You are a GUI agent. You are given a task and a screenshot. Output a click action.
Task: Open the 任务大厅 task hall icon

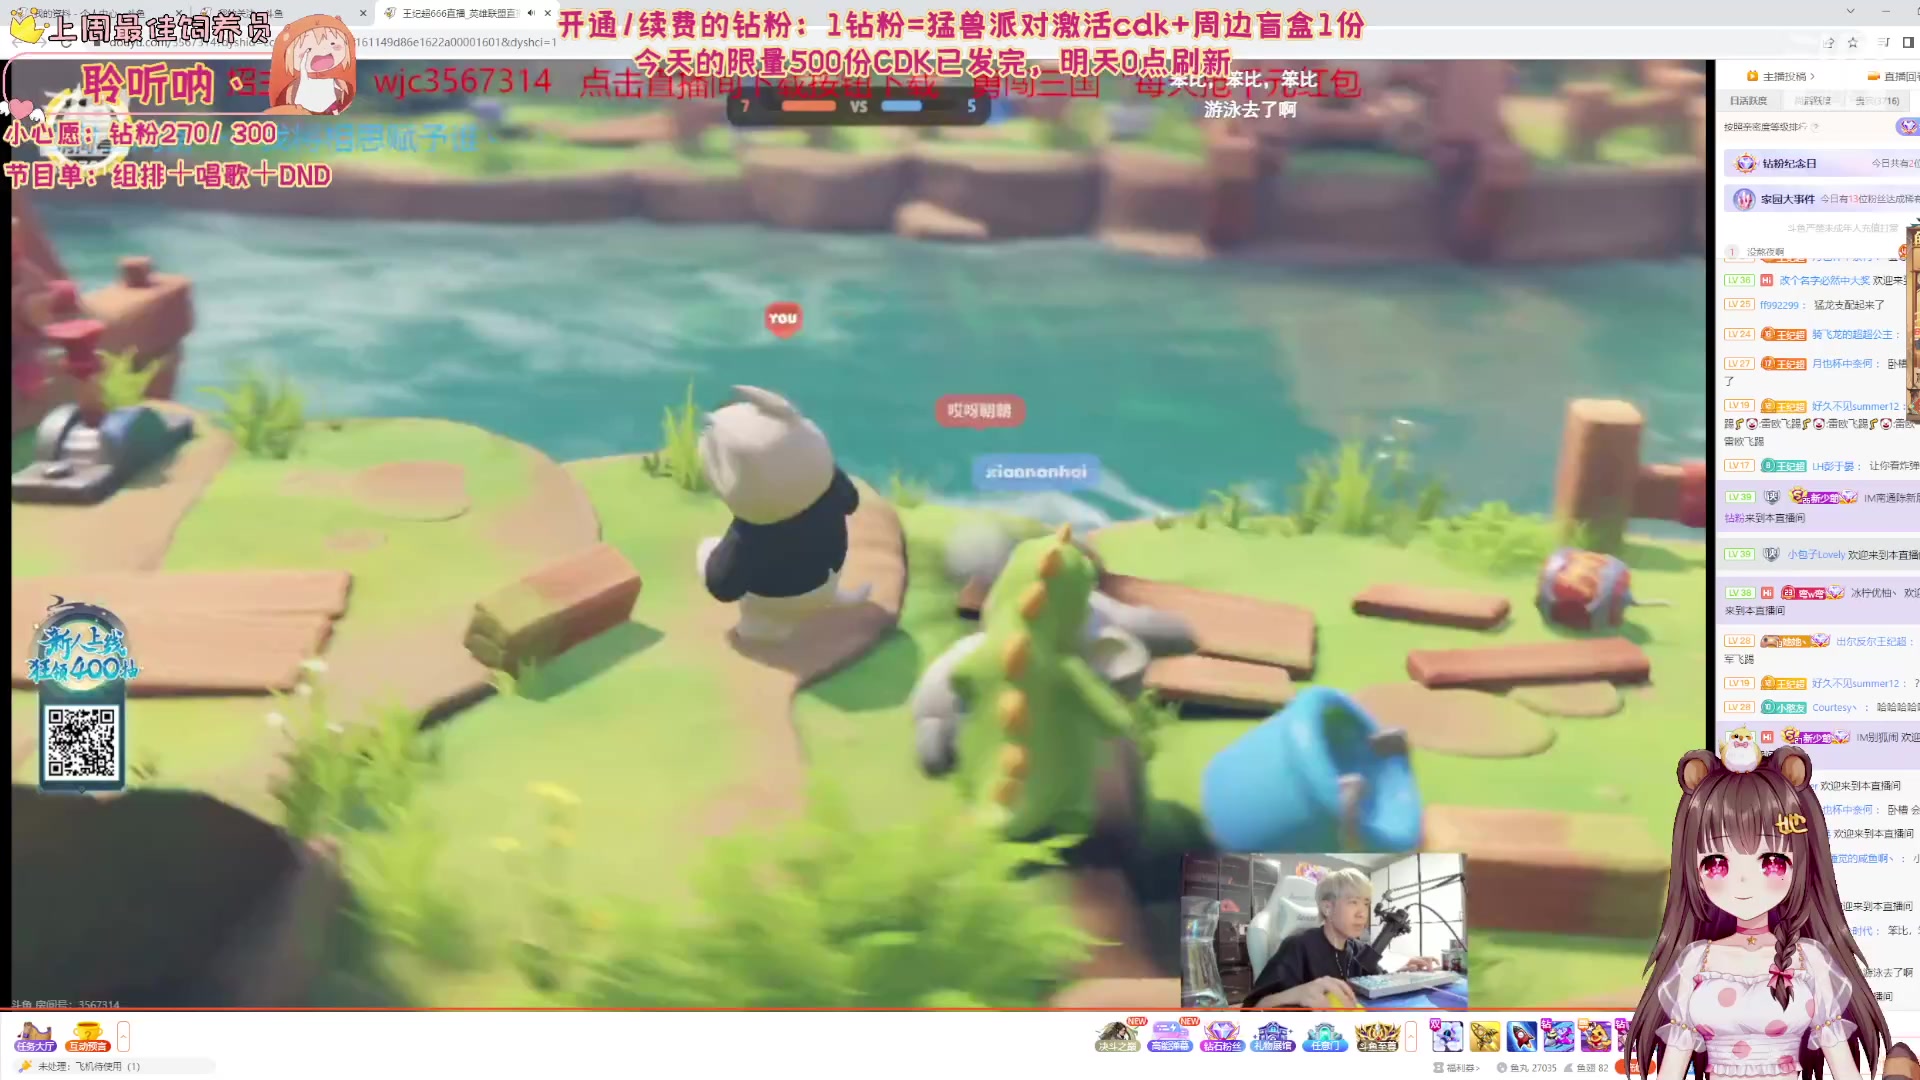point(35,1036)
